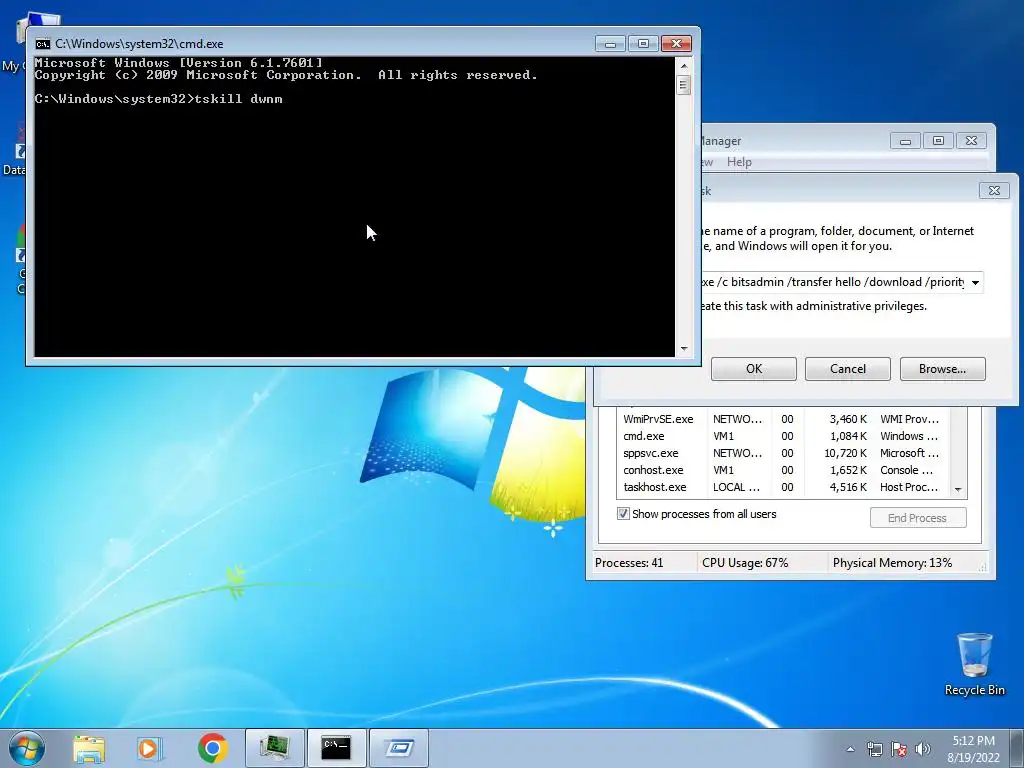Click Browse... in the task dialog
Viewport: 1024px width, 768px height.
click(x=942, y=369)
